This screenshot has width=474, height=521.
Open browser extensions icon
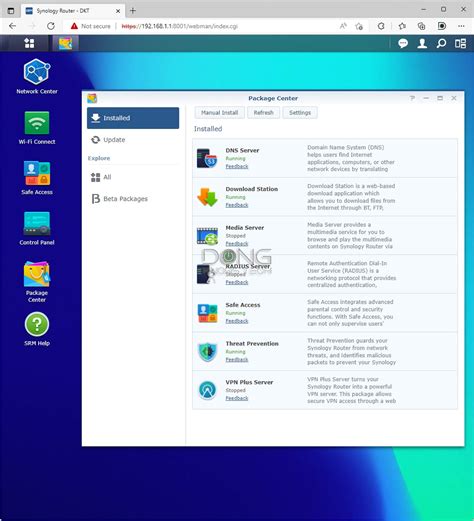click(x=381, y=26)
